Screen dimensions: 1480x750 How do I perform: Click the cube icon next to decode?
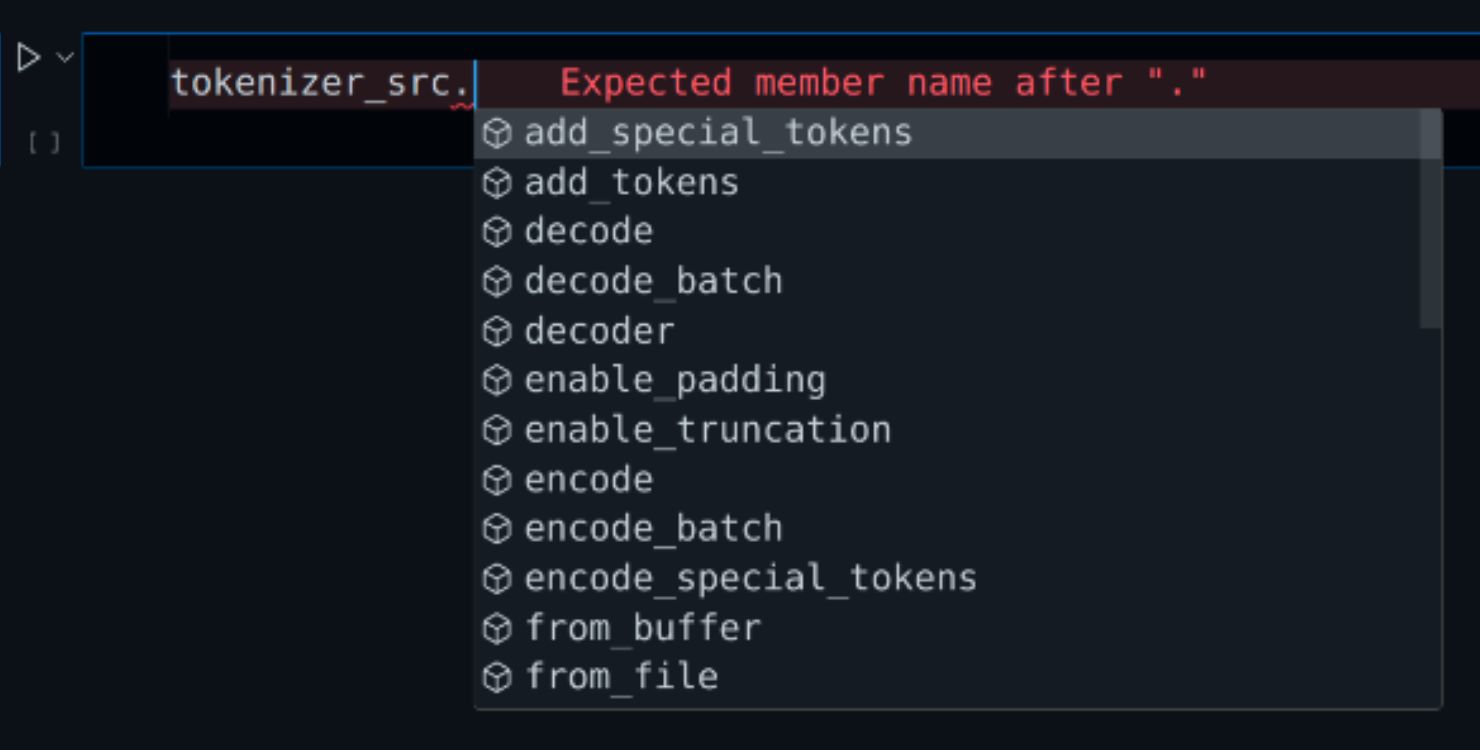pos(497,230)
